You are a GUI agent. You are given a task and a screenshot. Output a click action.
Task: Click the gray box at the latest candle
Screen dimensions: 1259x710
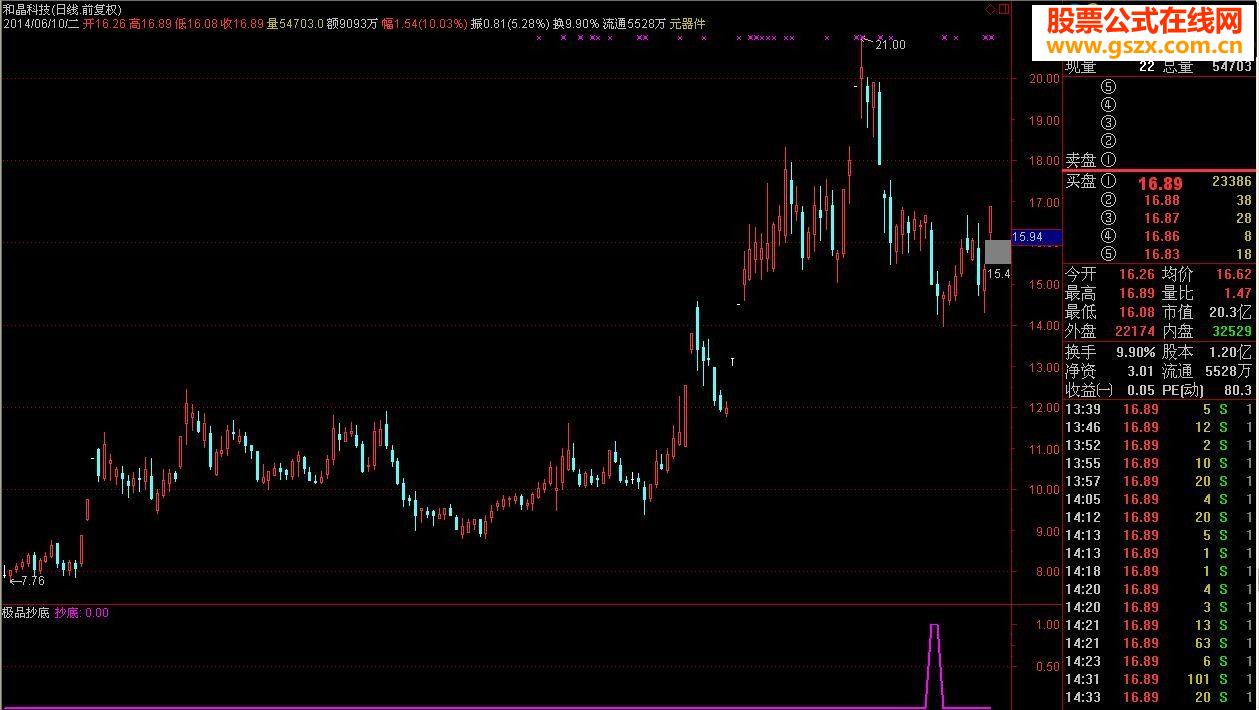[998, 252]
